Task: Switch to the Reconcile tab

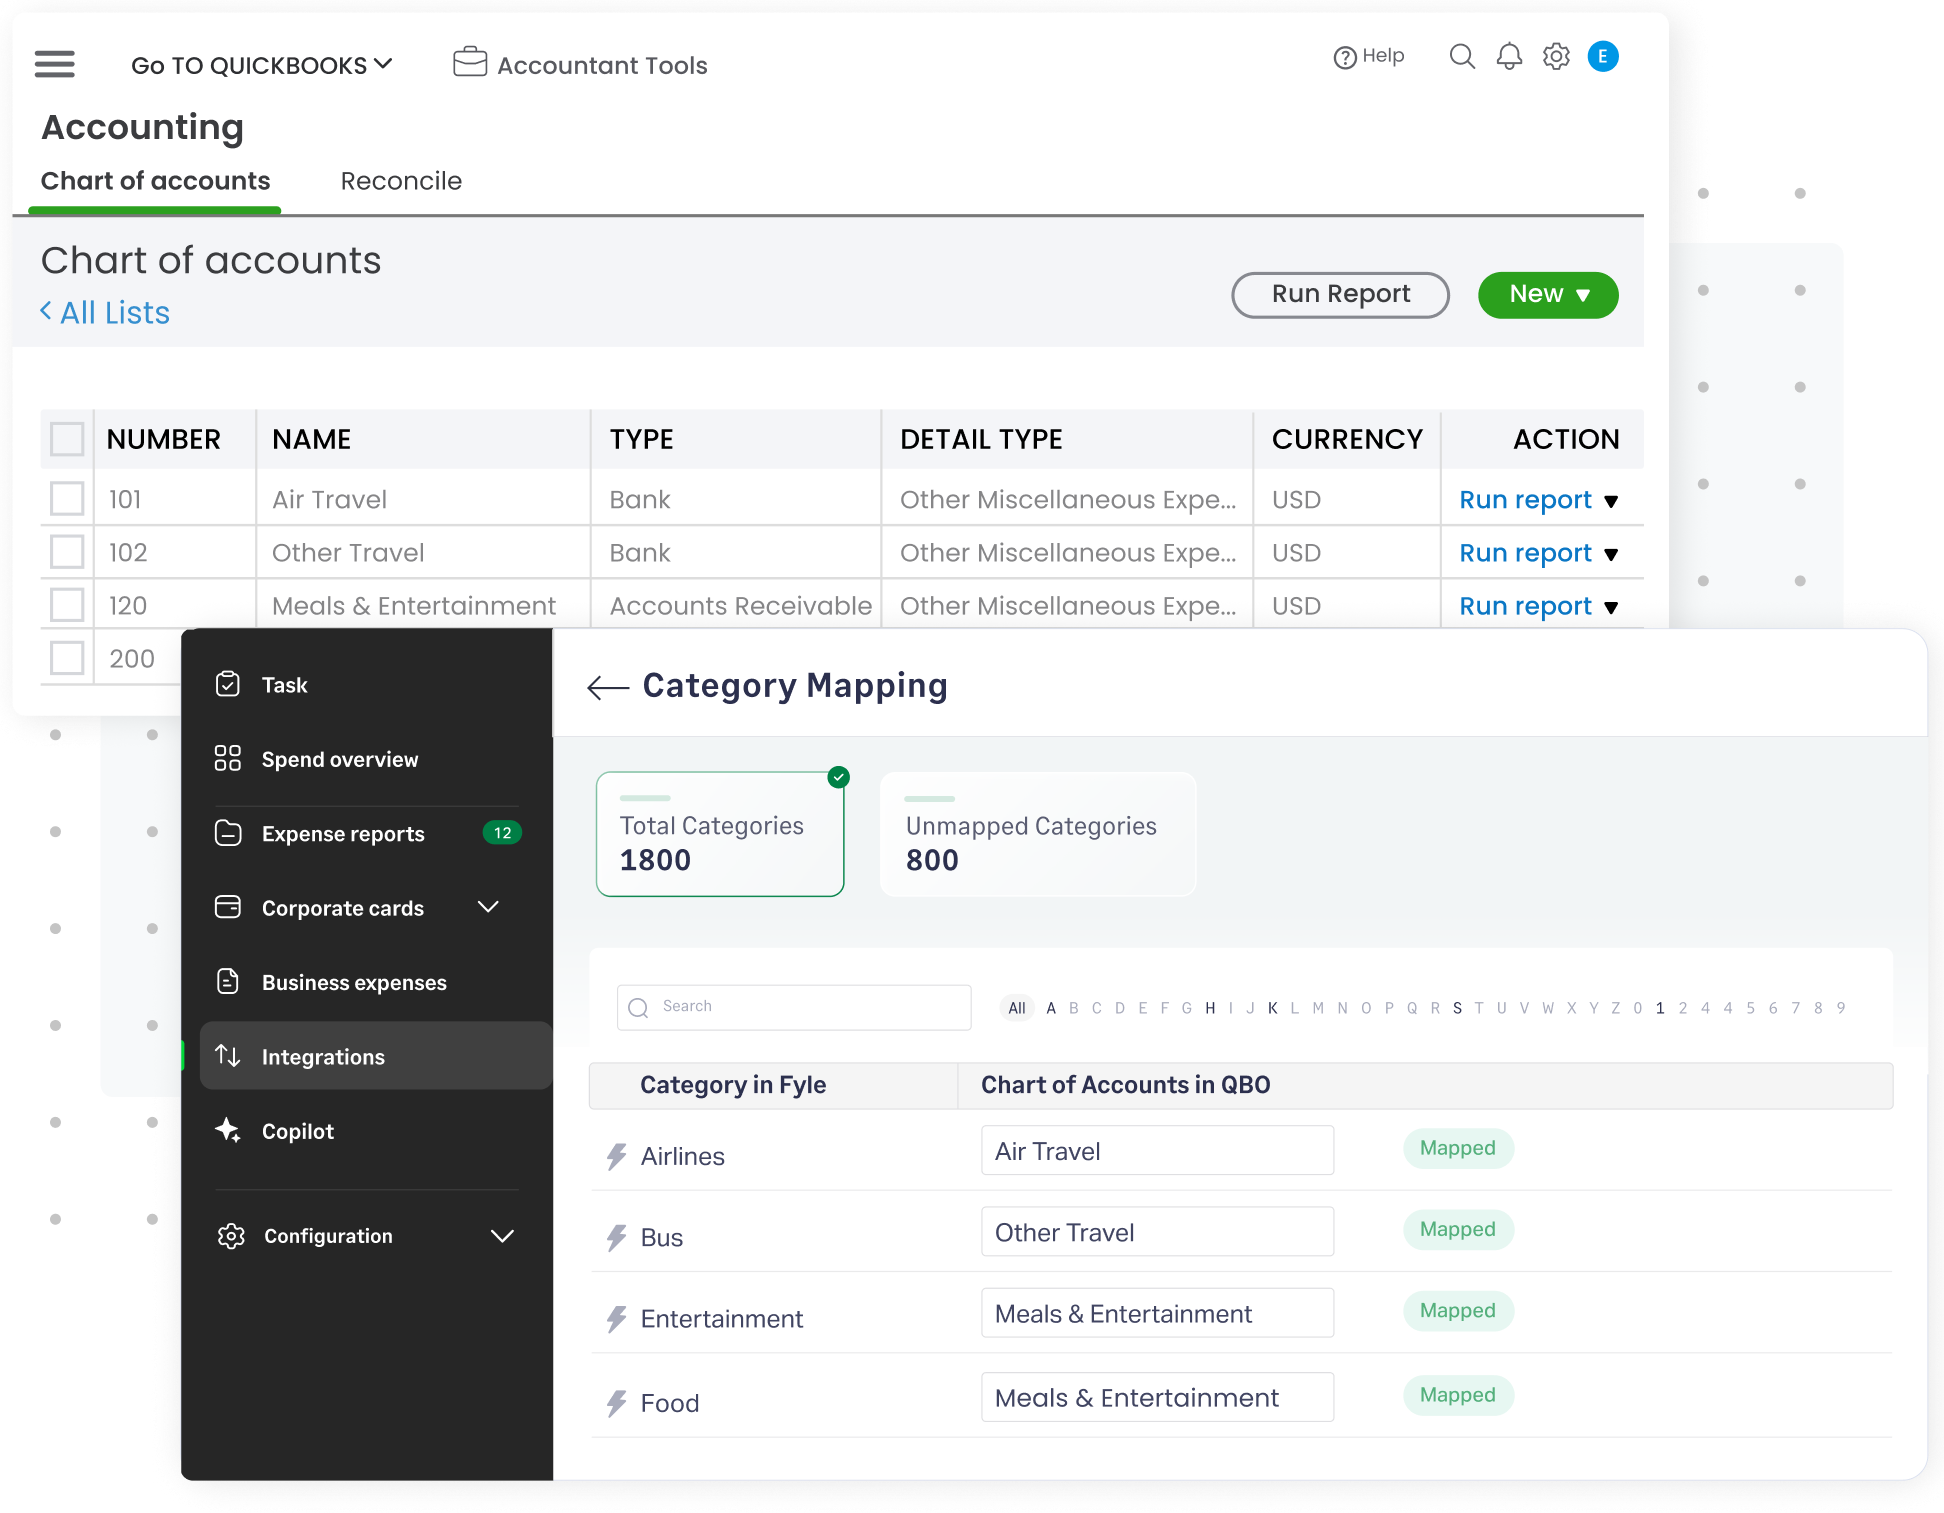Action: (x=401, y=181)
